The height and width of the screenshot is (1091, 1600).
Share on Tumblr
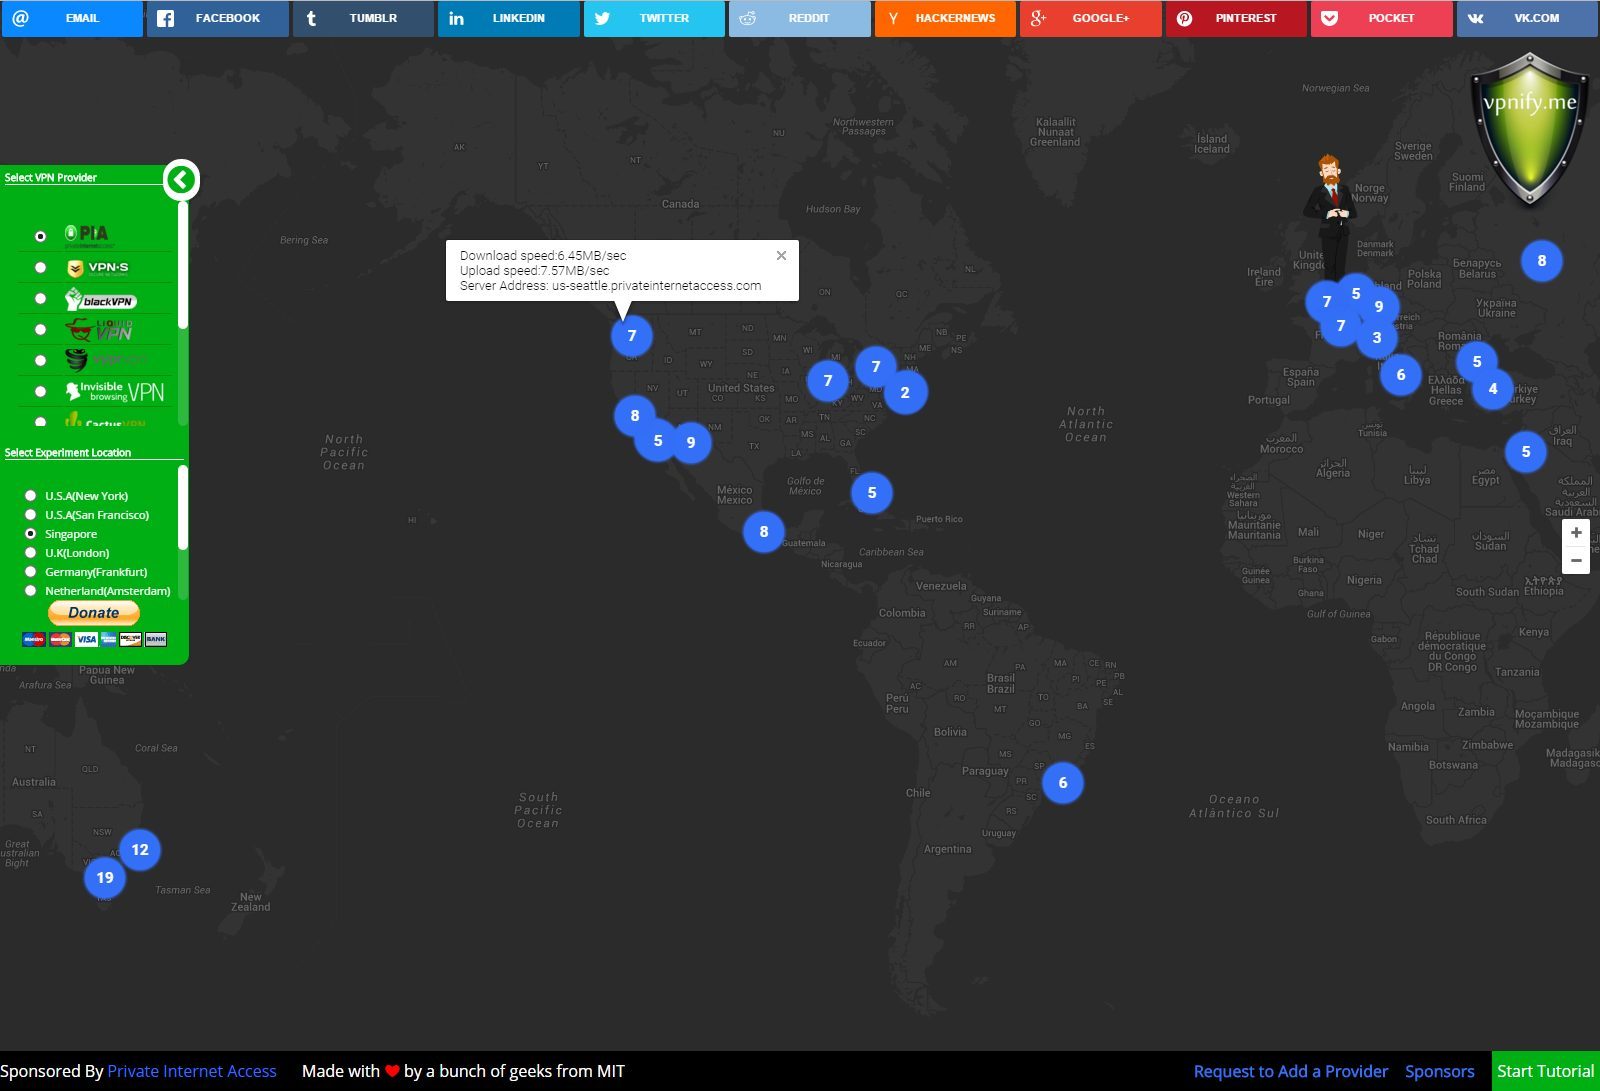click(363, 18)
